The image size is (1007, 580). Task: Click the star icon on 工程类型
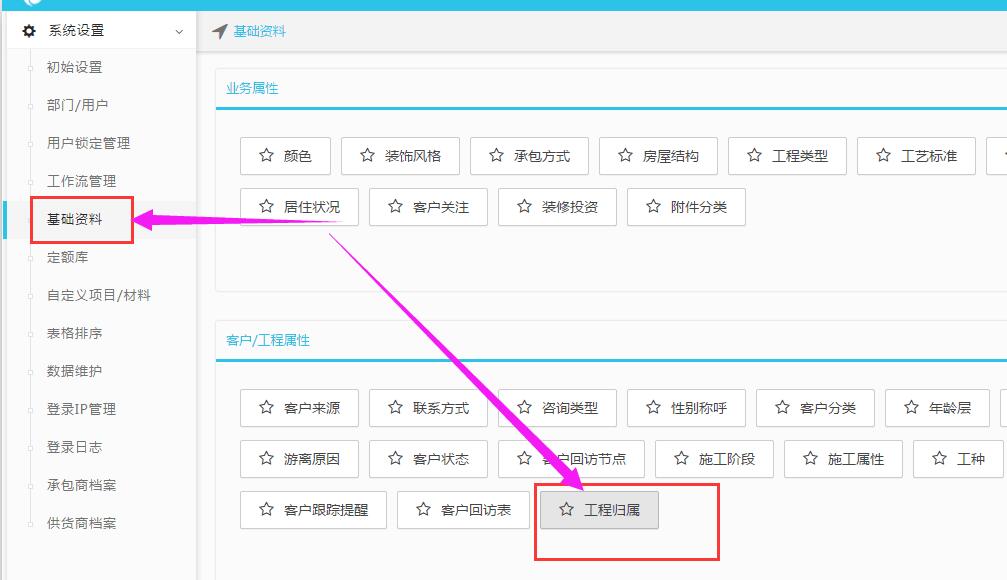(754, 156)
